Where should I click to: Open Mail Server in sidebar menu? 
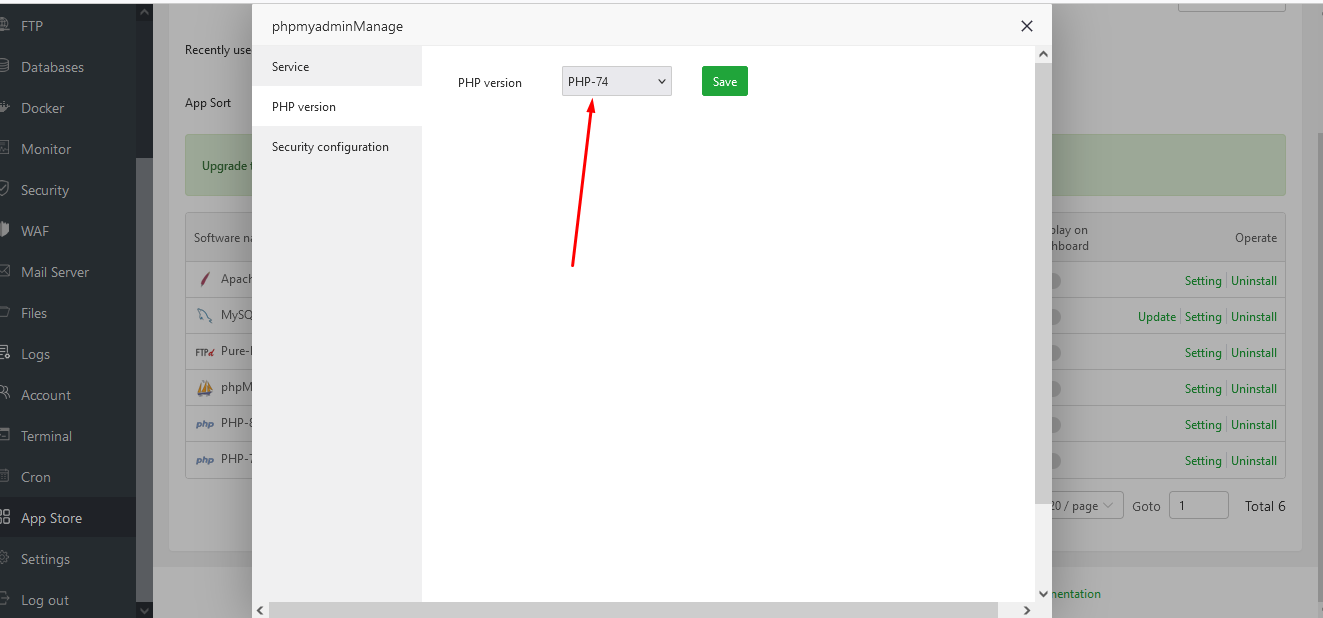click(x=55, y=272)
